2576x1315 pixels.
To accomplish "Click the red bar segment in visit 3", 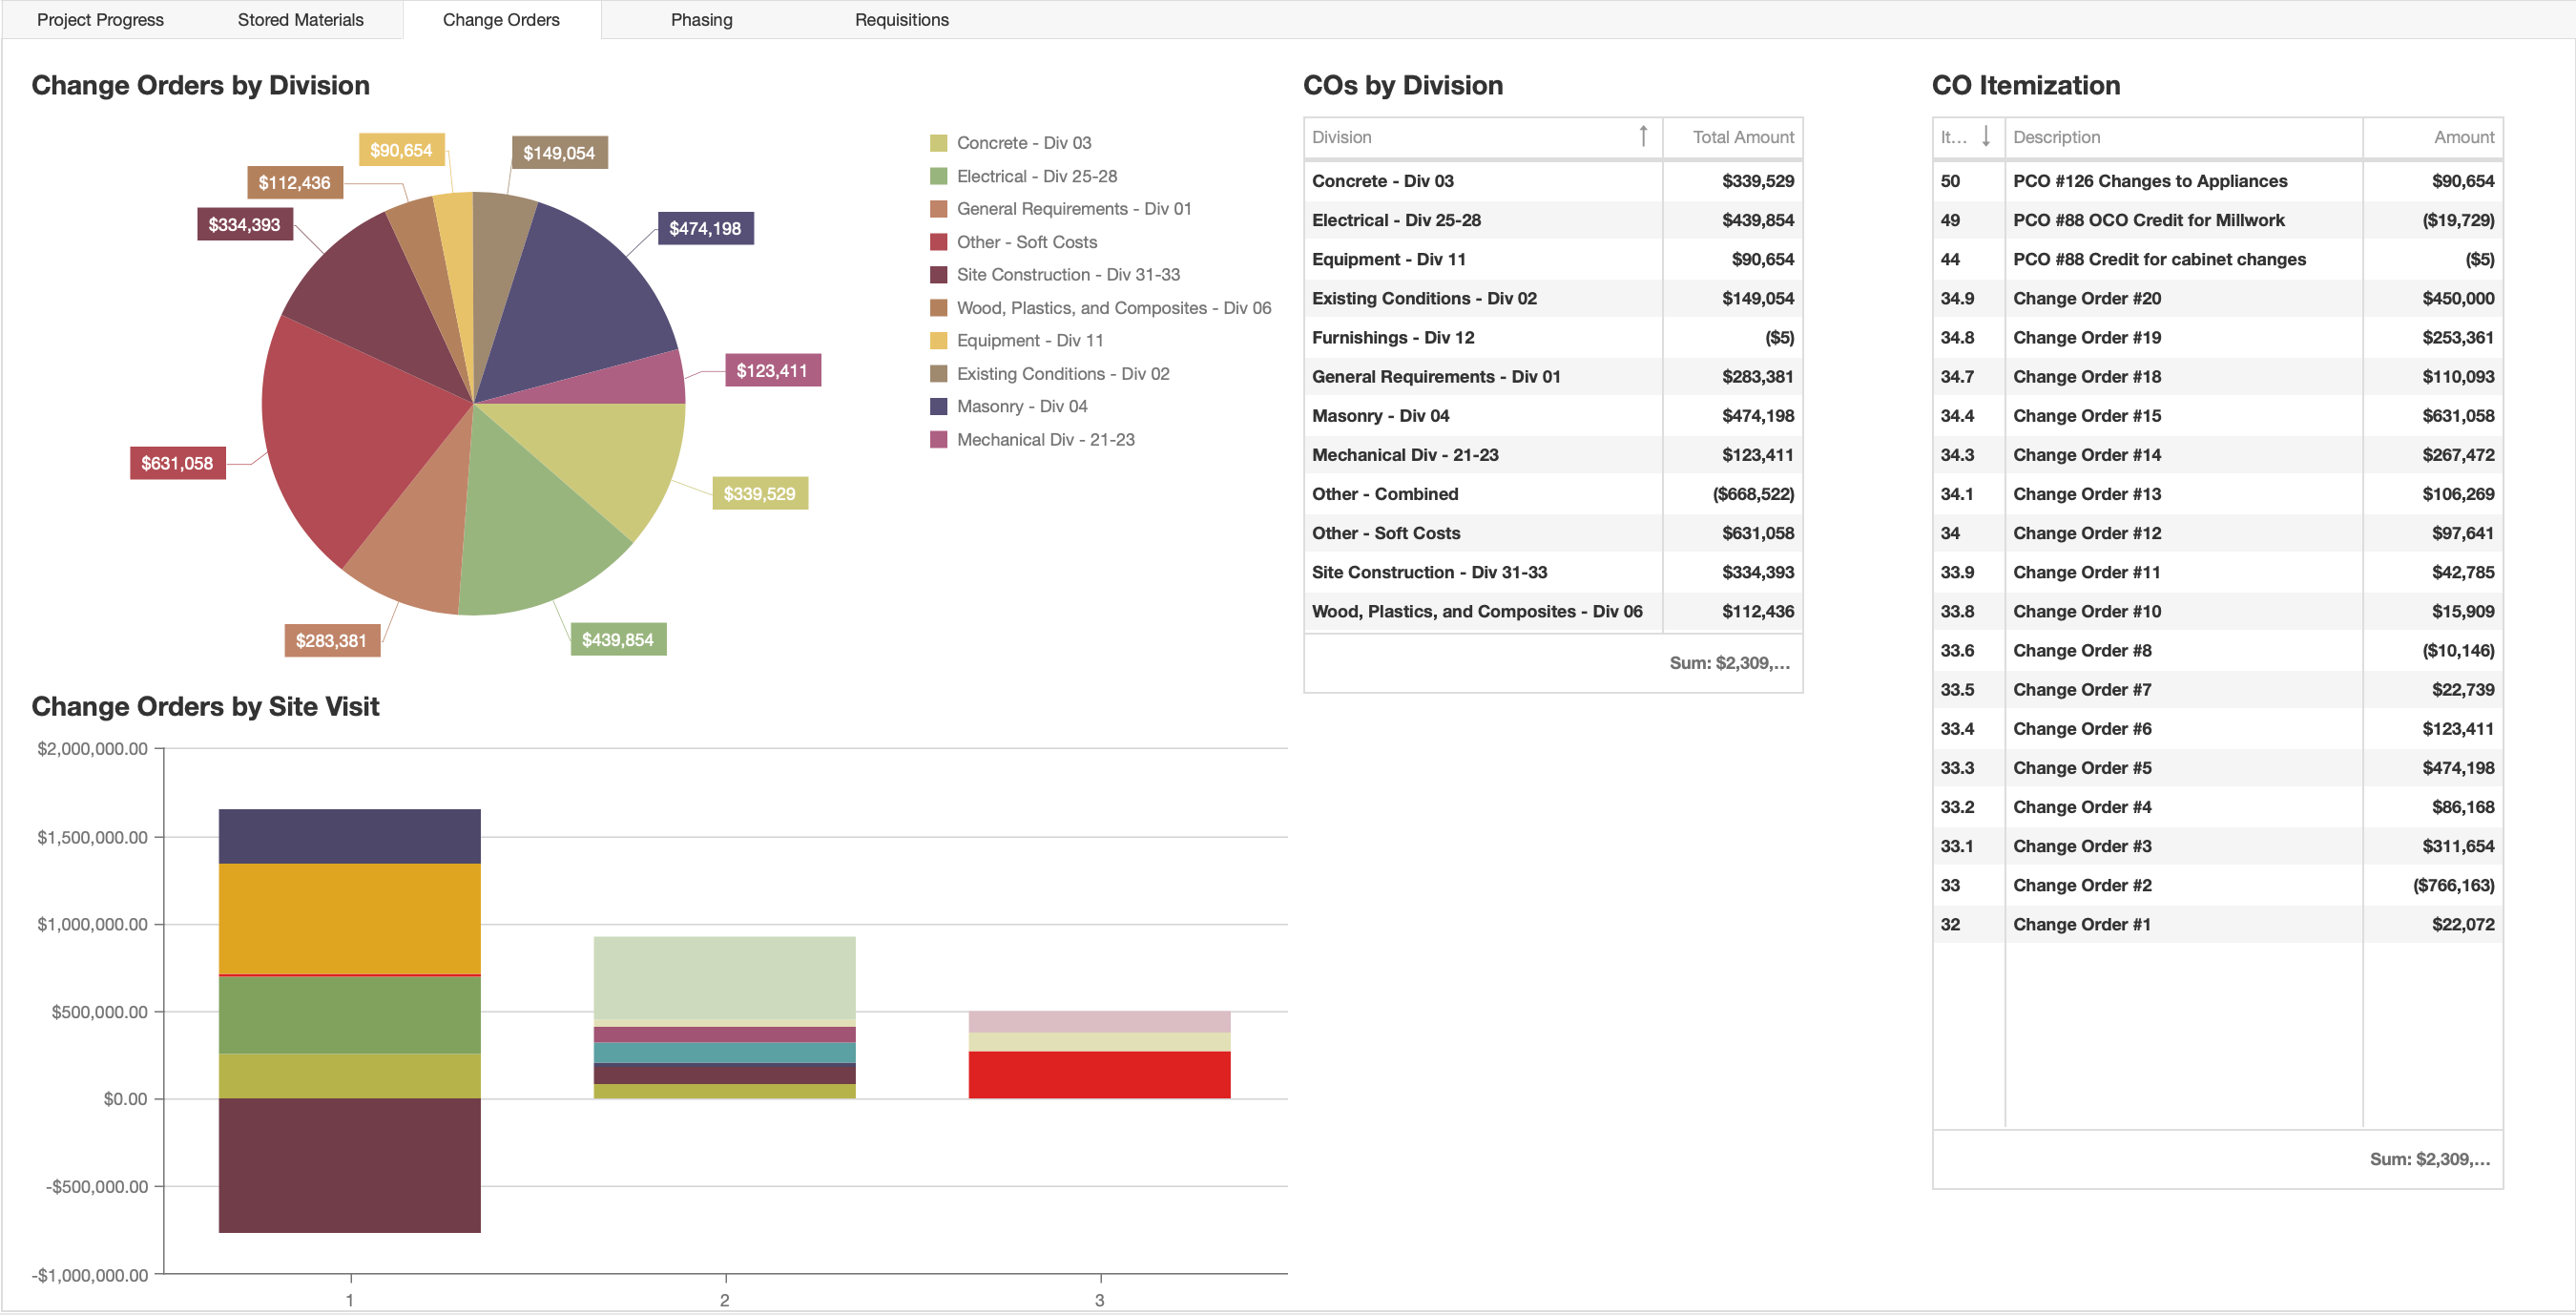I will [x=1098, y=1074].
